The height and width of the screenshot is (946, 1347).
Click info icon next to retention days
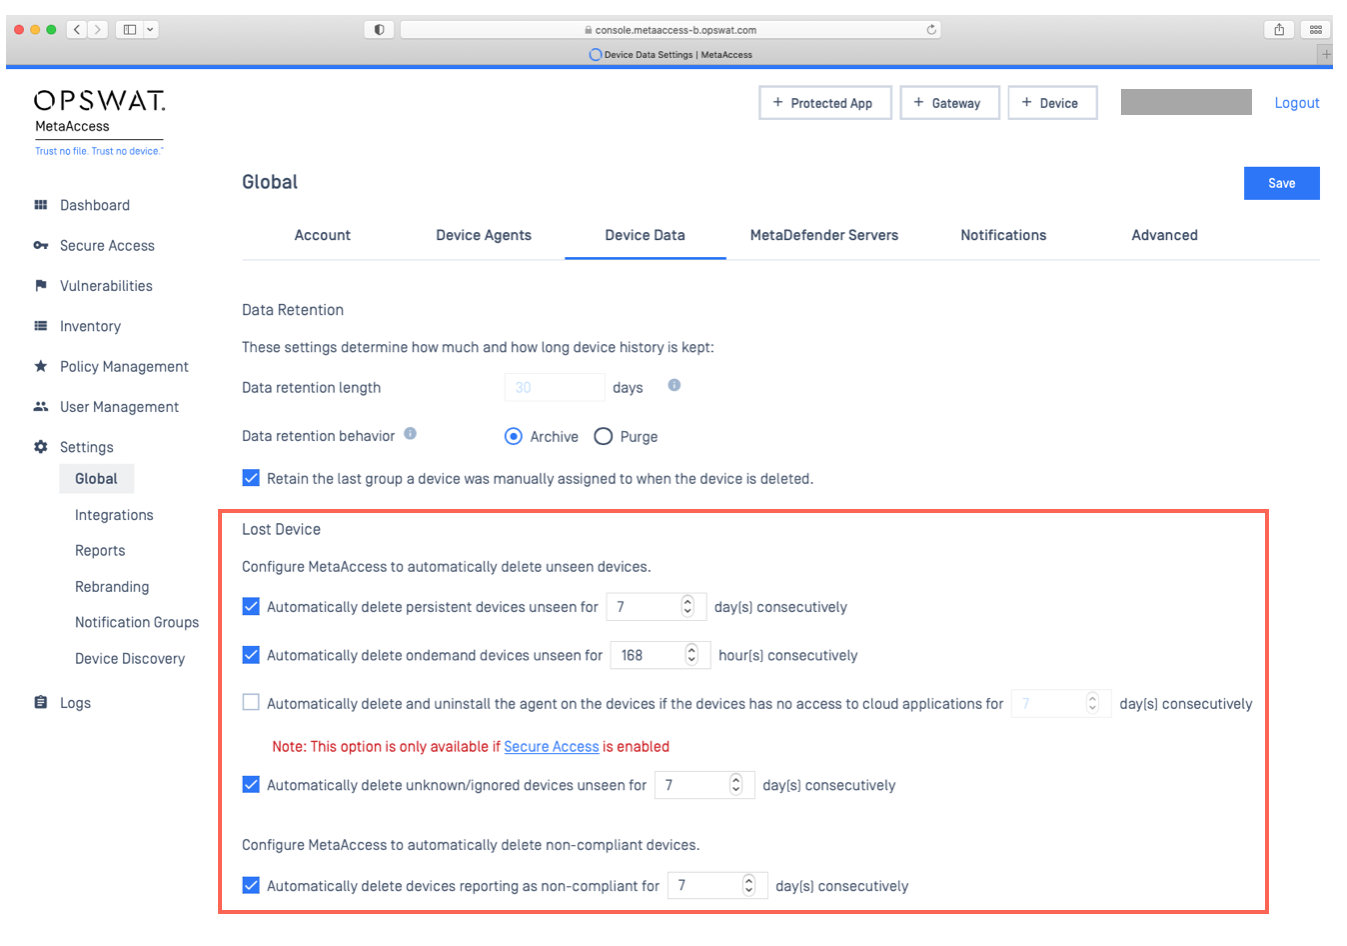click(674, 385)
